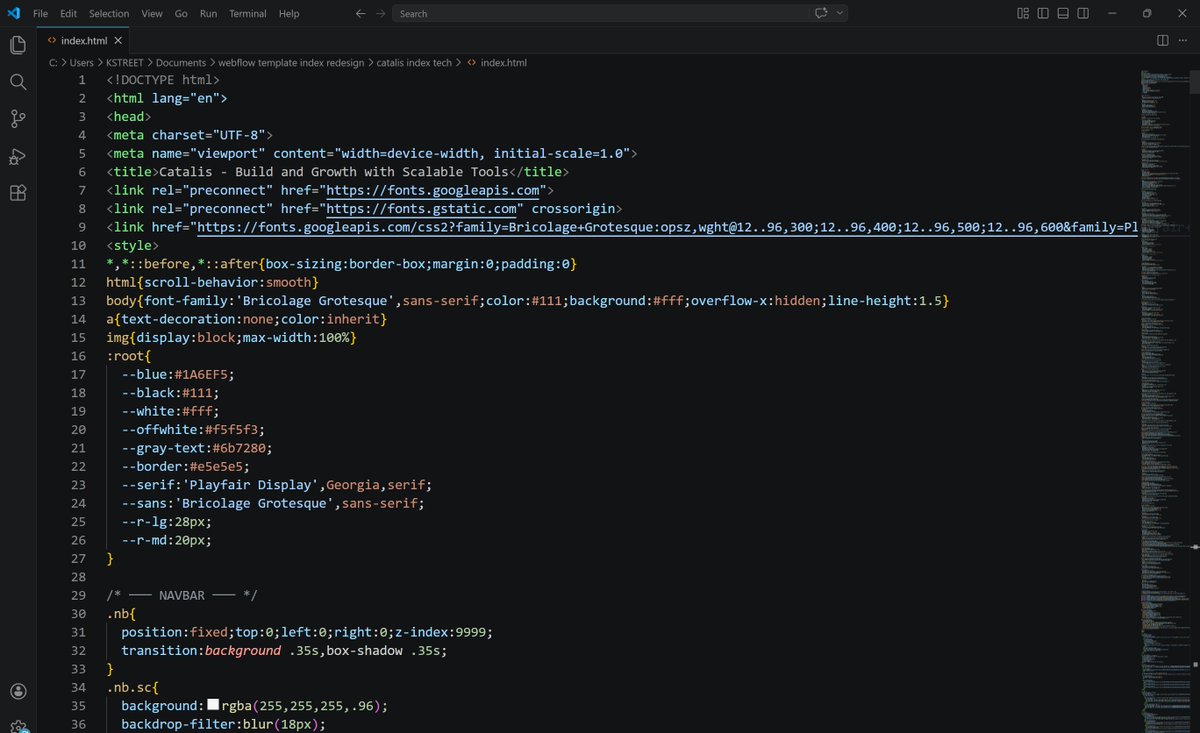The width and height of the screenshot is (1200, 733).
Task: Open the File menu
Action: pos(40,13)
